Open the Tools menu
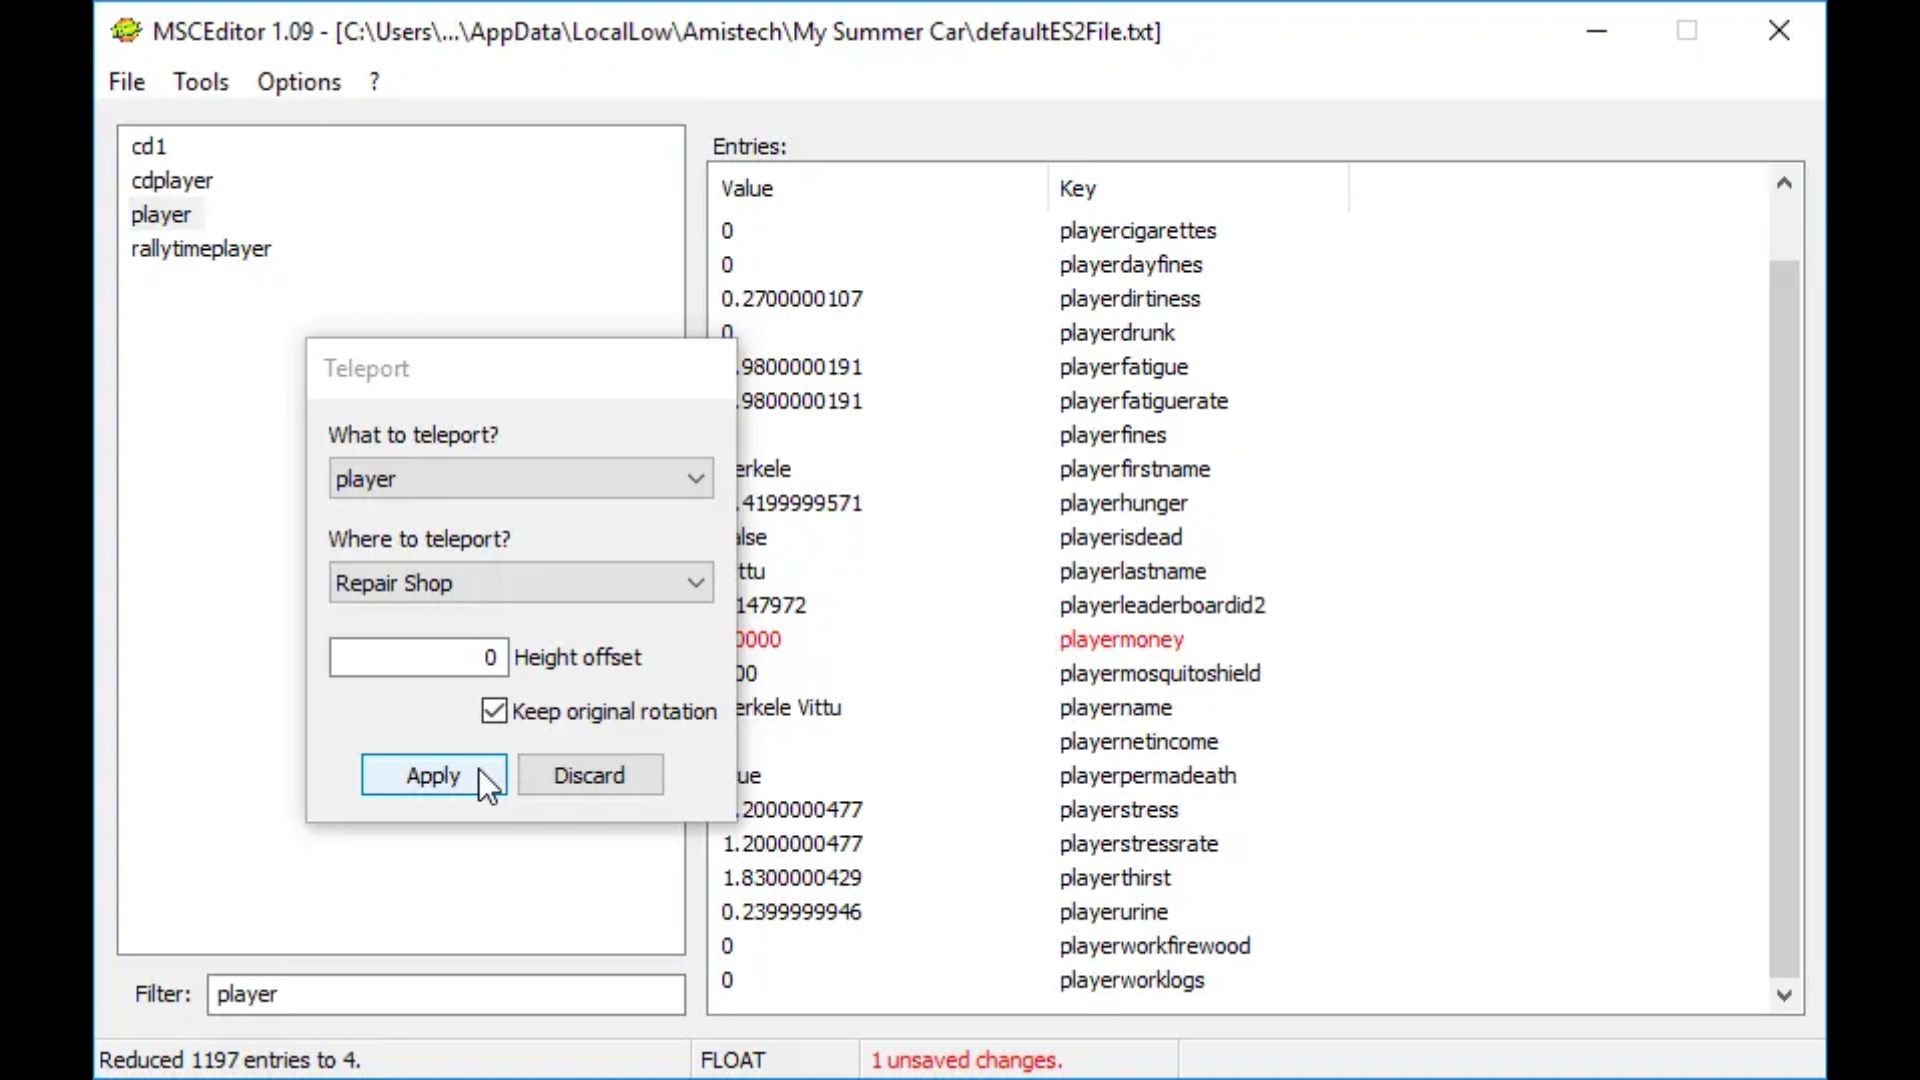1920x1080 pixels. [x=200, y=82]
